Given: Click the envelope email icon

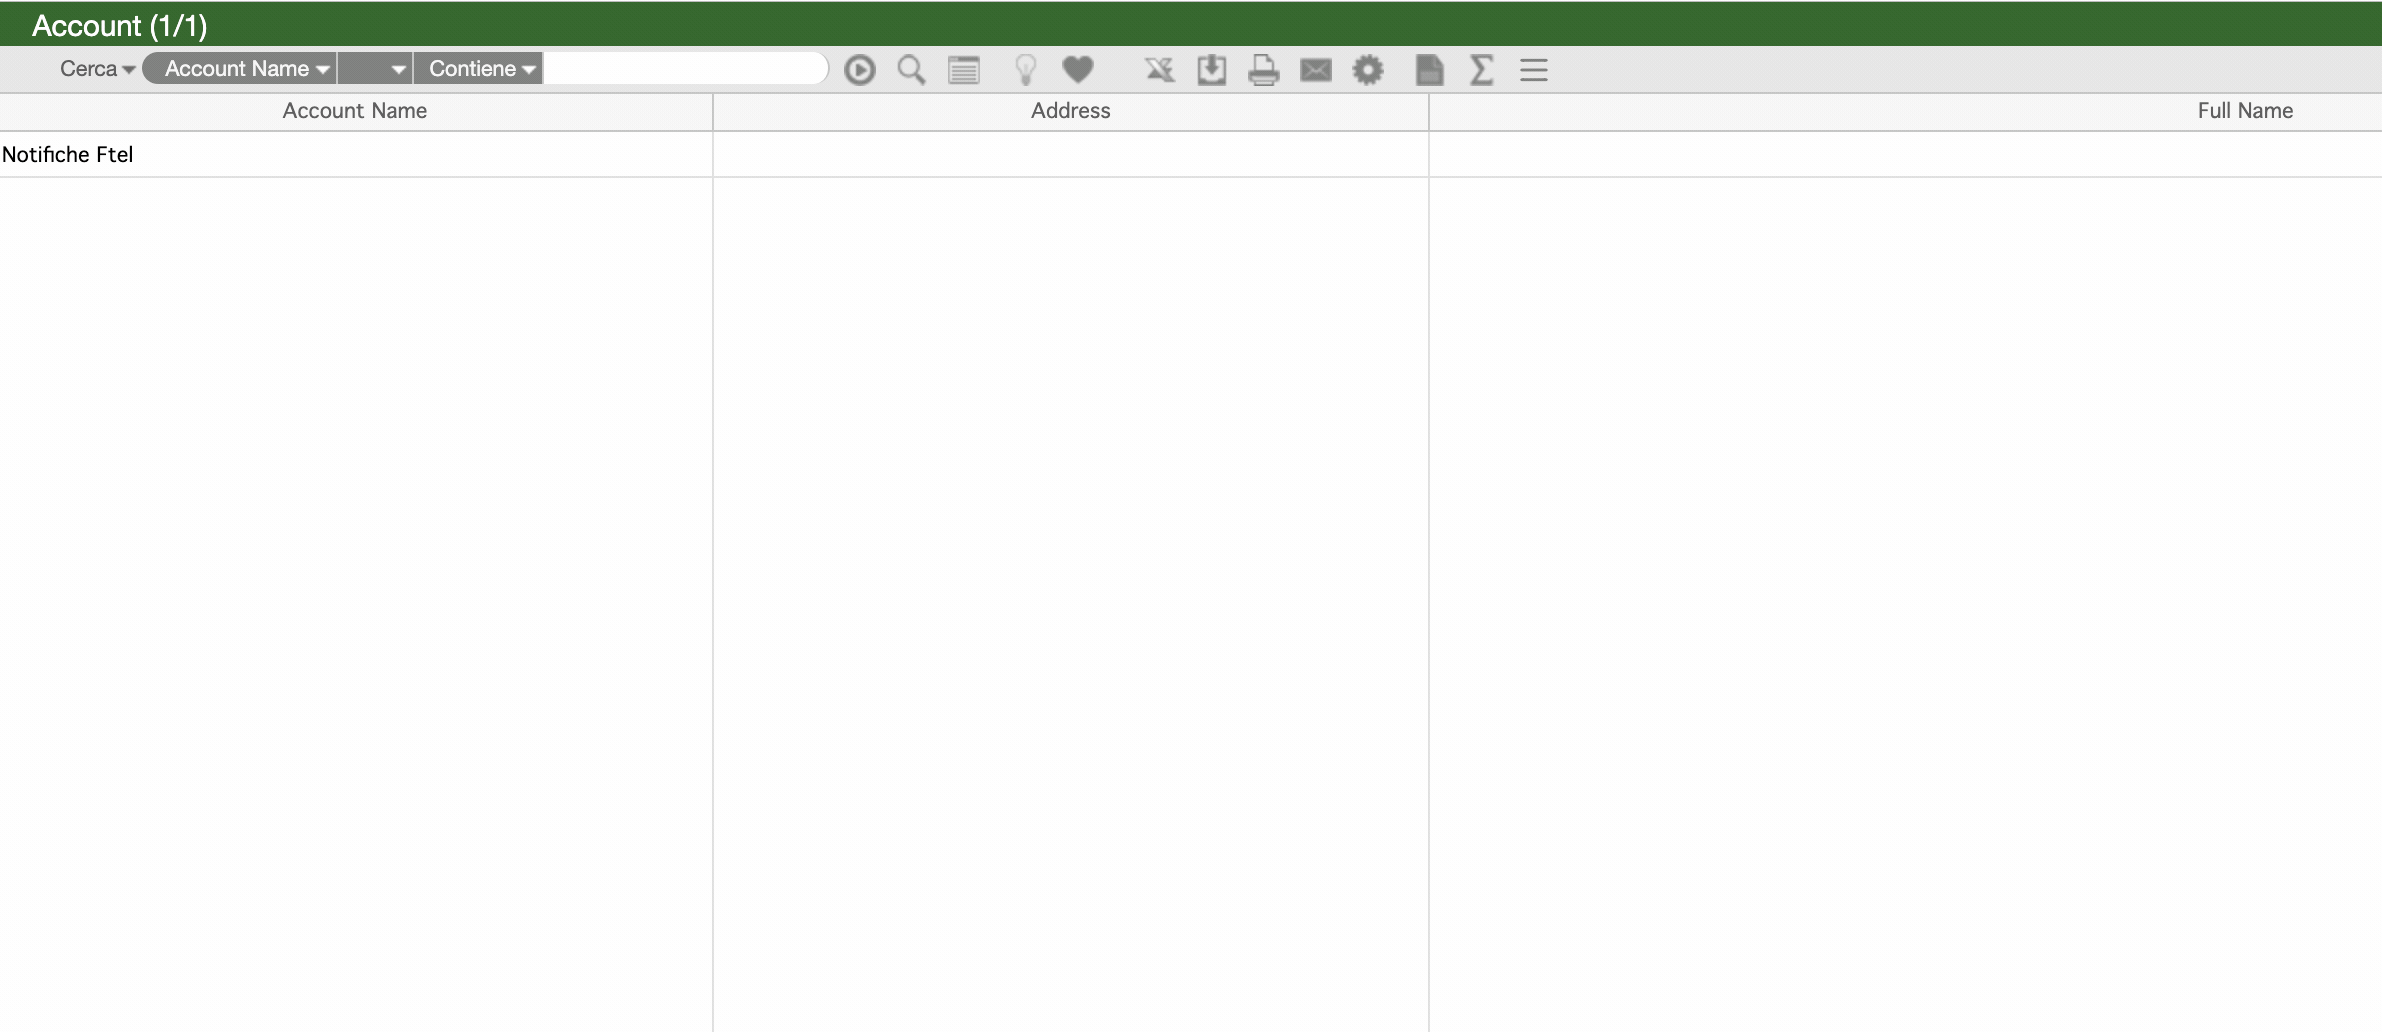Looking at the screenshot, I should [1316, 70].
